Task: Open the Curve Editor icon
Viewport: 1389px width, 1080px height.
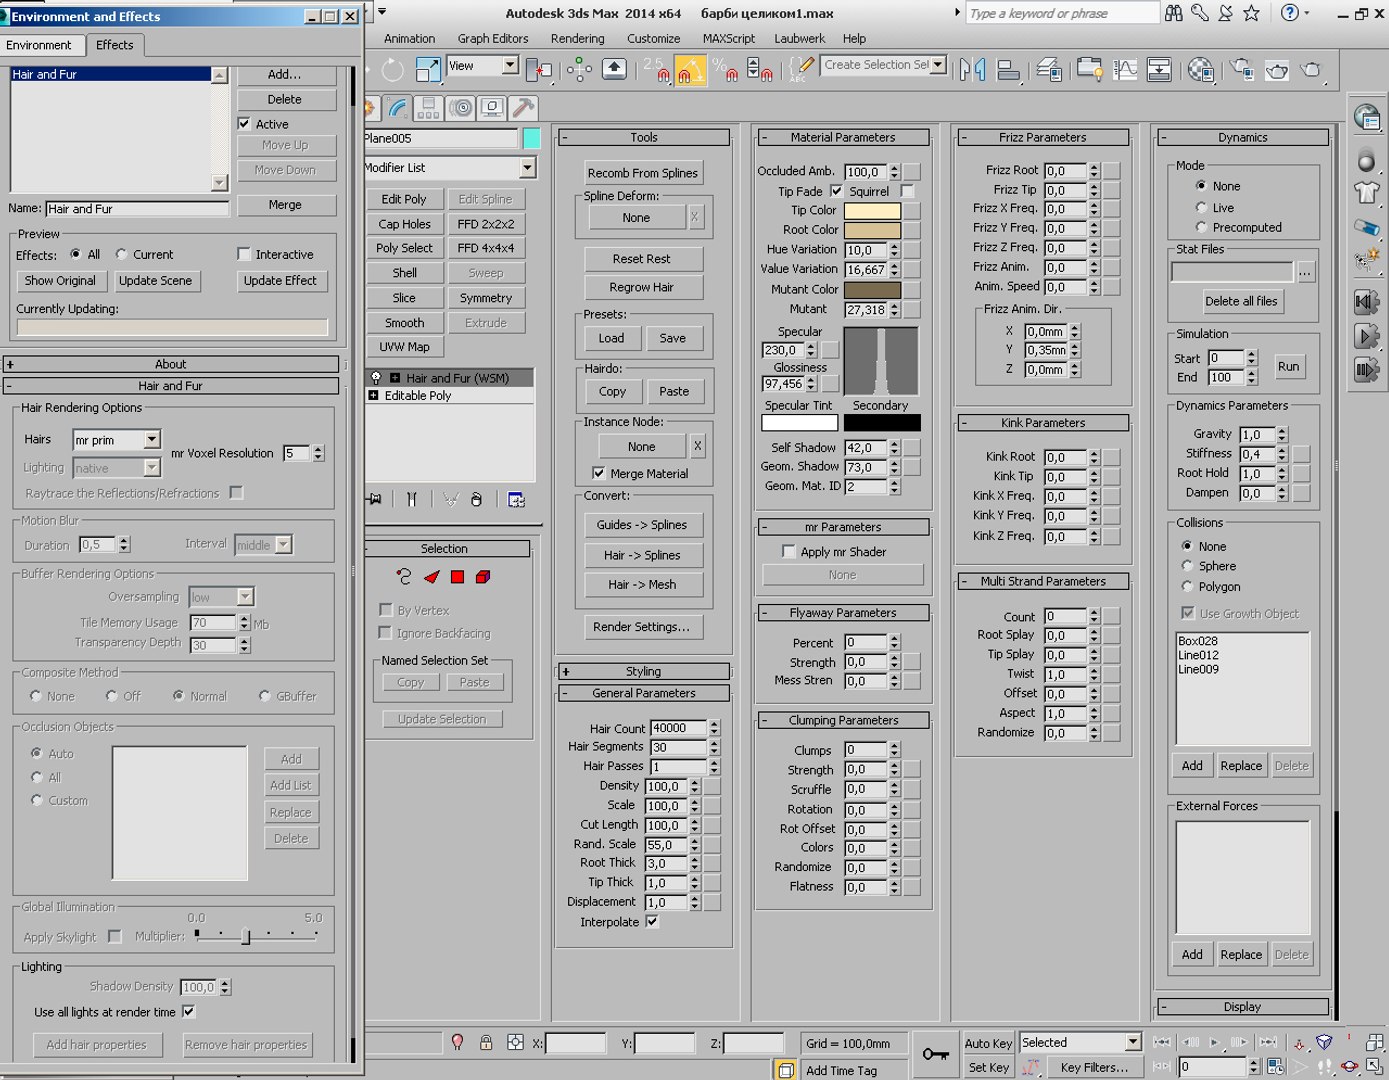Action: (1125, 69)
